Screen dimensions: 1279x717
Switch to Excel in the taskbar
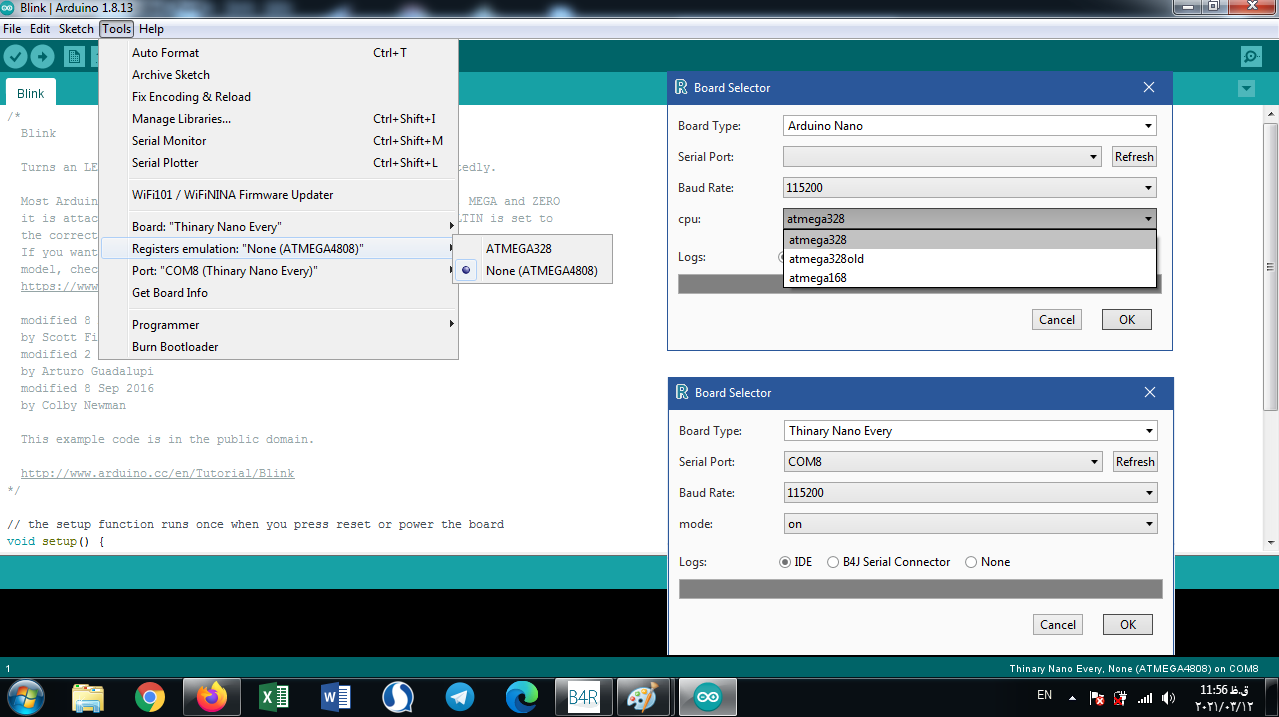pyautogui.click(x=274, y=696)
